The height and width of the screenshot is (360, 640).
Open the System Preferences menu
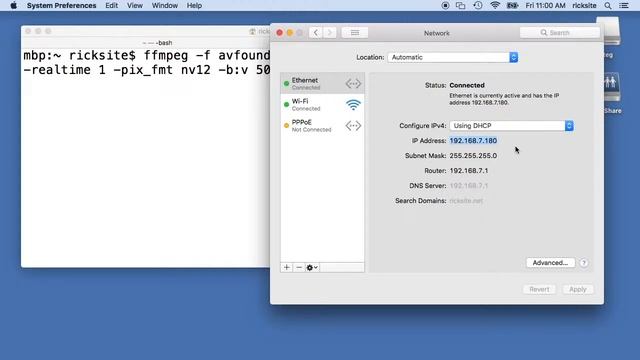tap(62, 6)
